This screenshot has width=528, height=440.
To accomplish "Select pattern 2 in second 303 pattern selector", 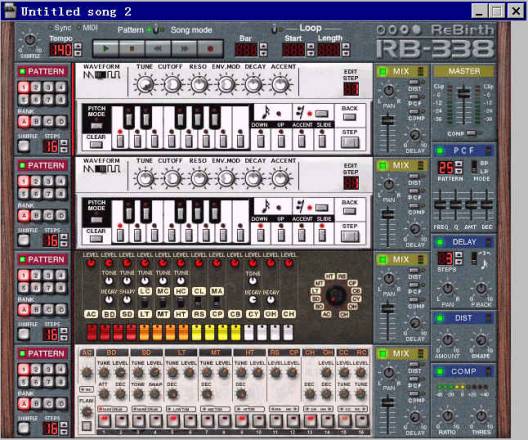I will (x=36, y=181).
